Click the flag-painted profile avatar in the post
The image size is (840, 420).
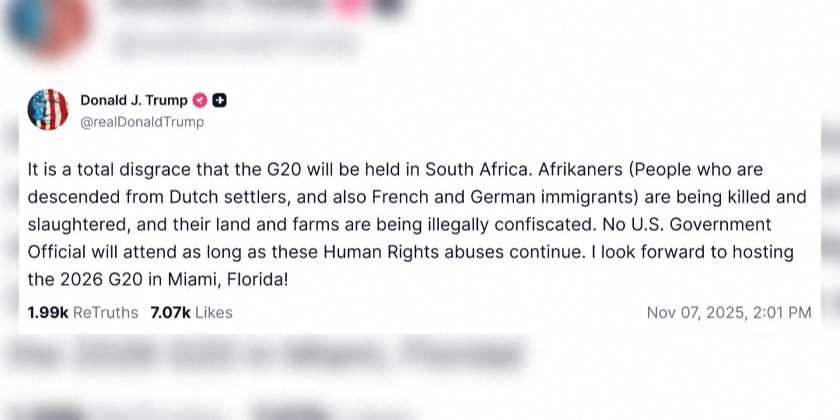coord(48,109)
